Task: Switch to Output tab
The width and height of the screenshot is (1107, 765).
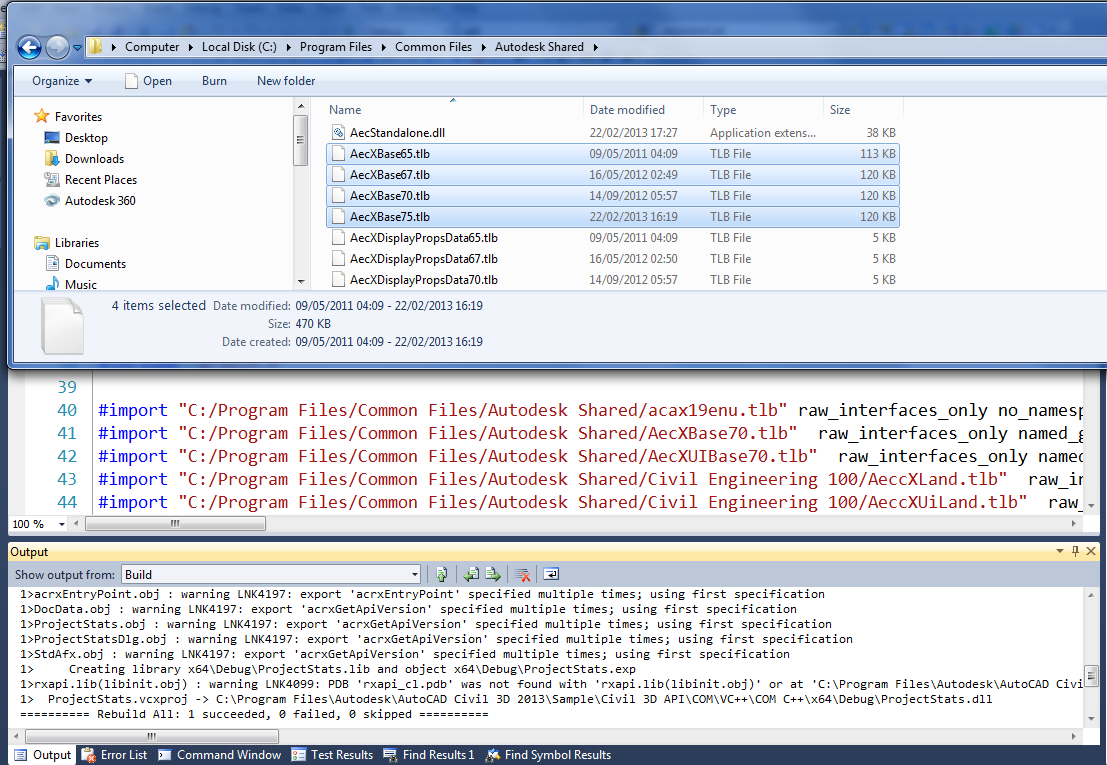Action: (x=42, y=755)
